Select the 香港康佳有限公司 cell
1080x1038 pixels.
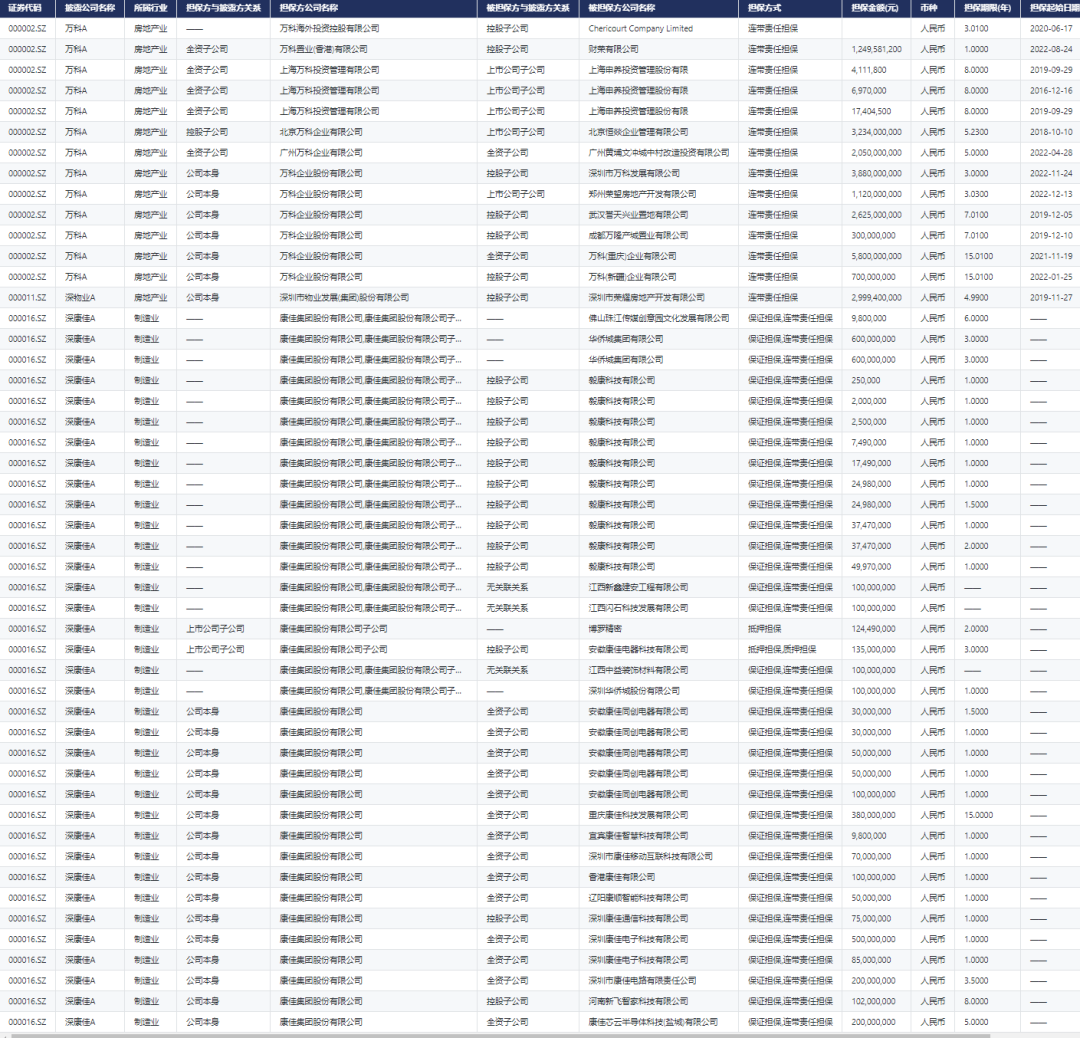point(621,877)
